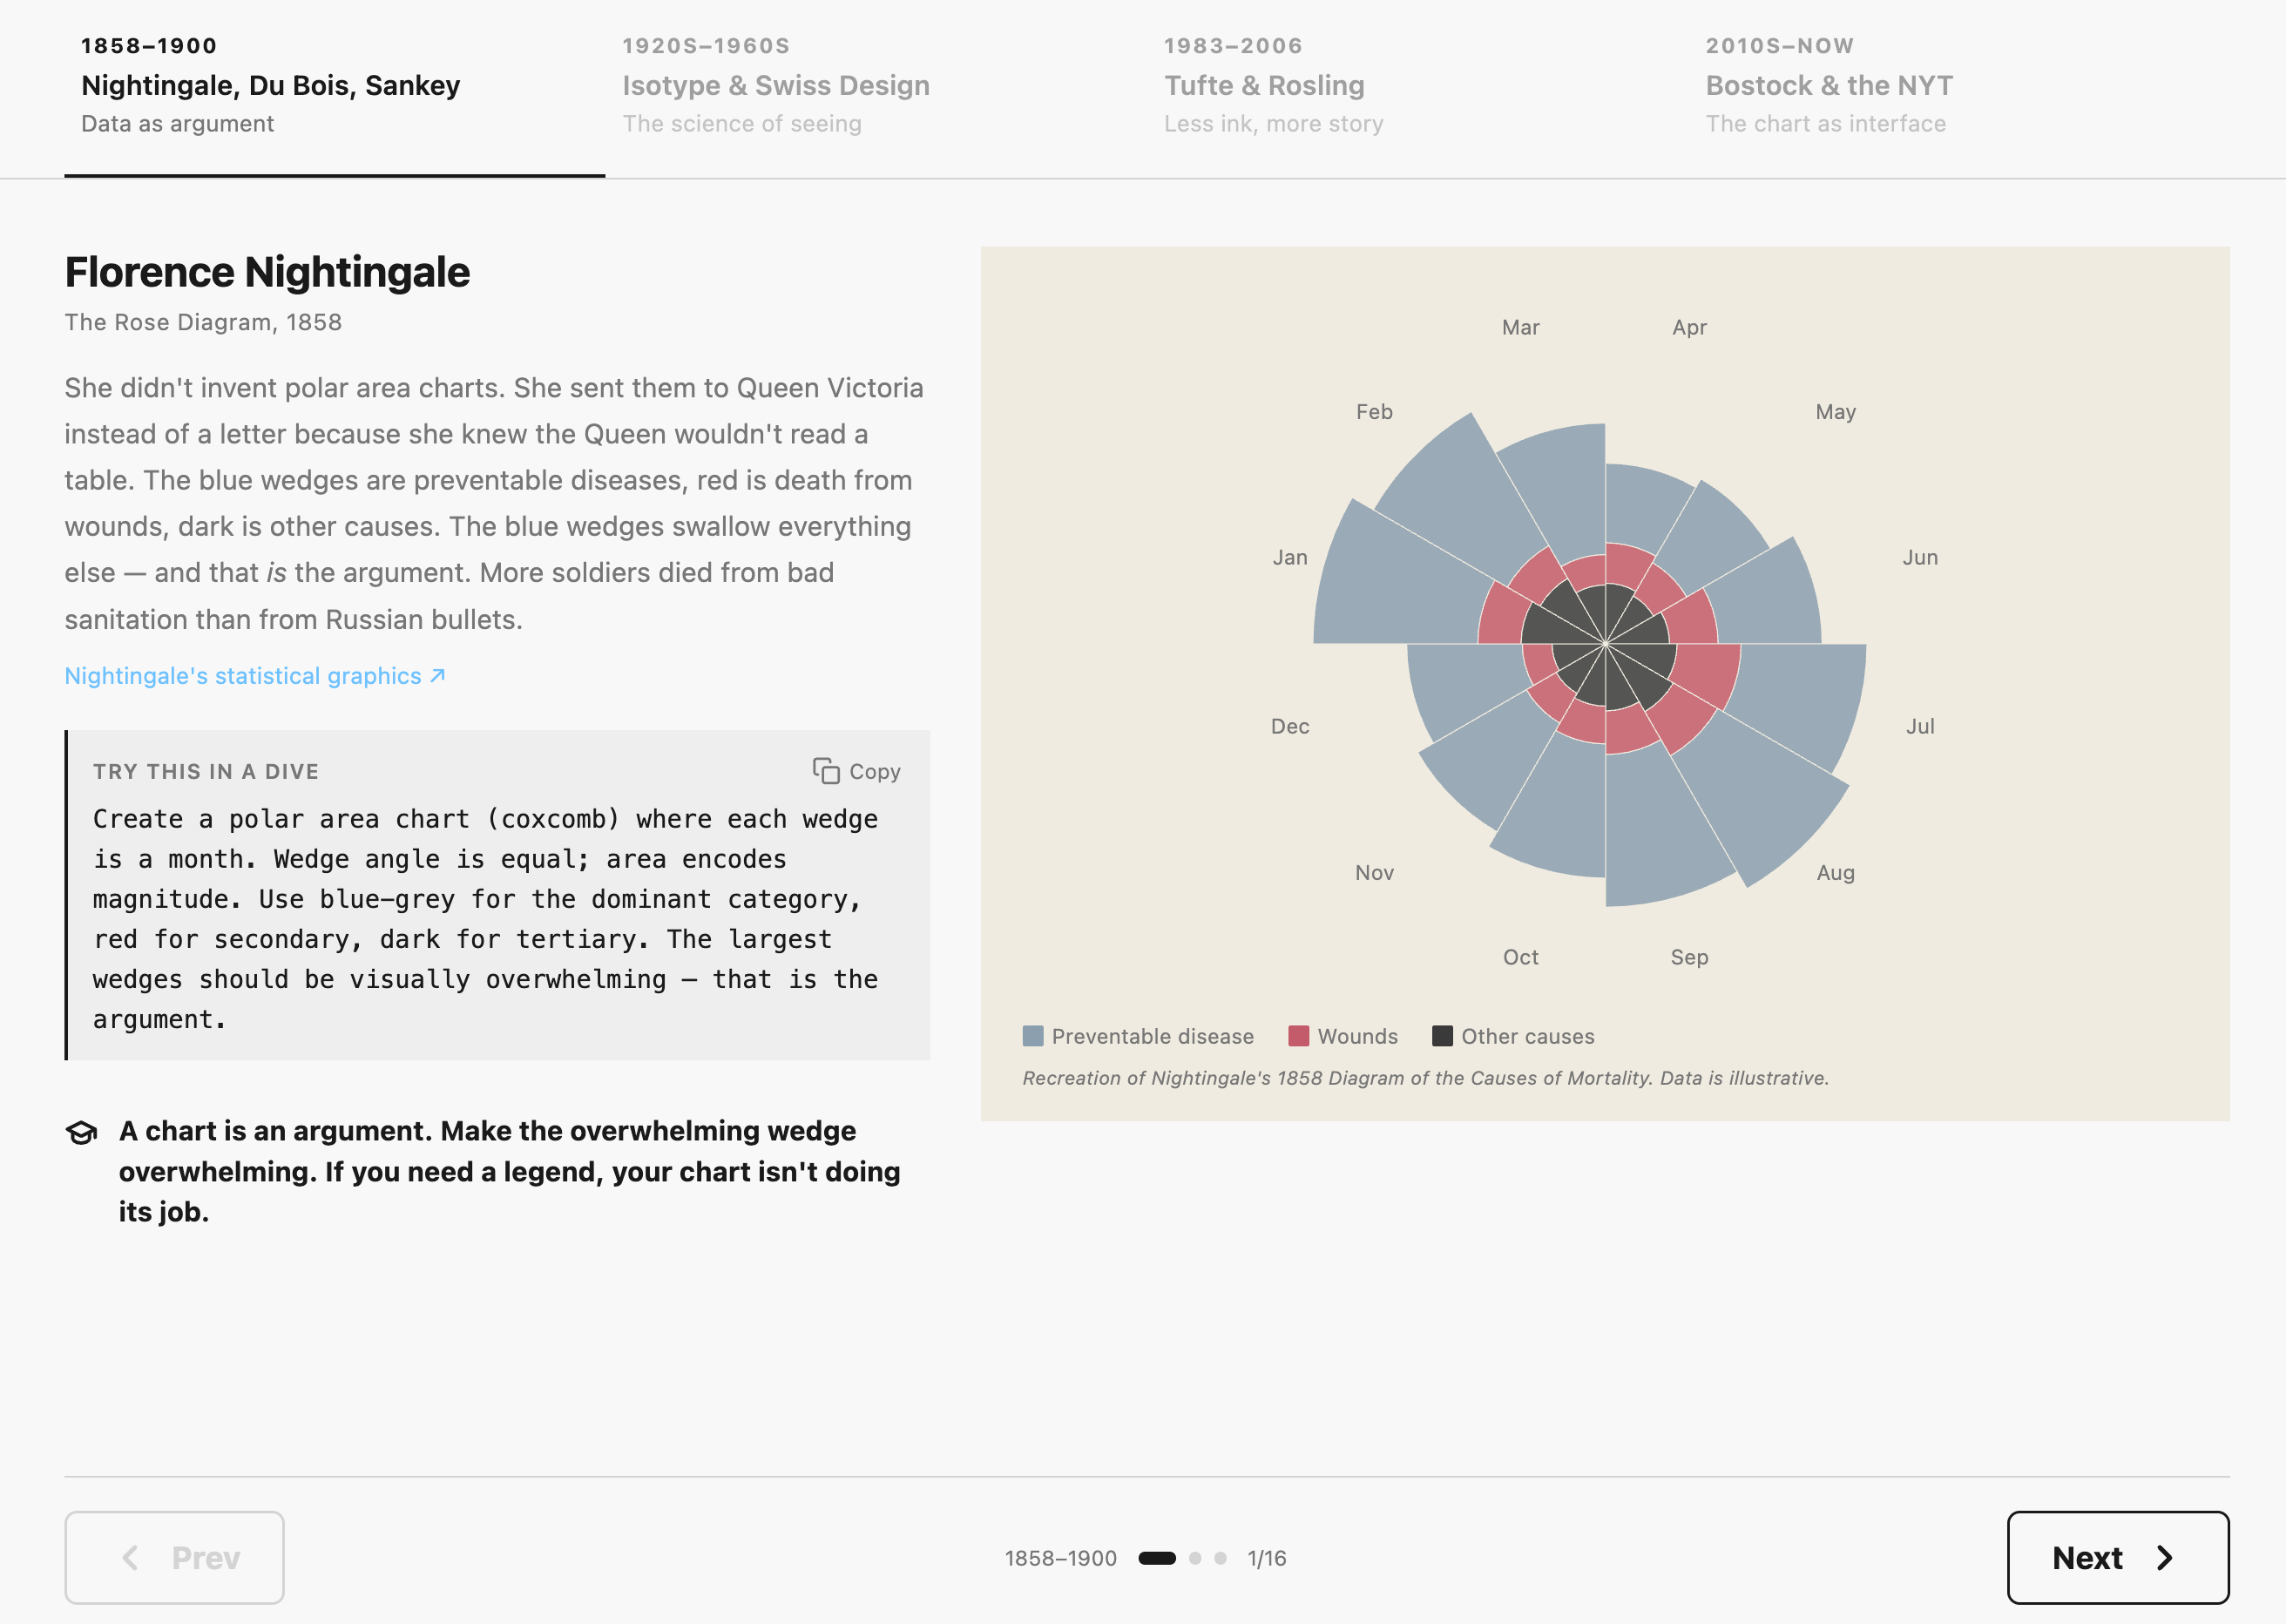Click the external-link arrow beside the graphics link
The height and width of the screenshot is (1624, 2286).
click(436, 676)
